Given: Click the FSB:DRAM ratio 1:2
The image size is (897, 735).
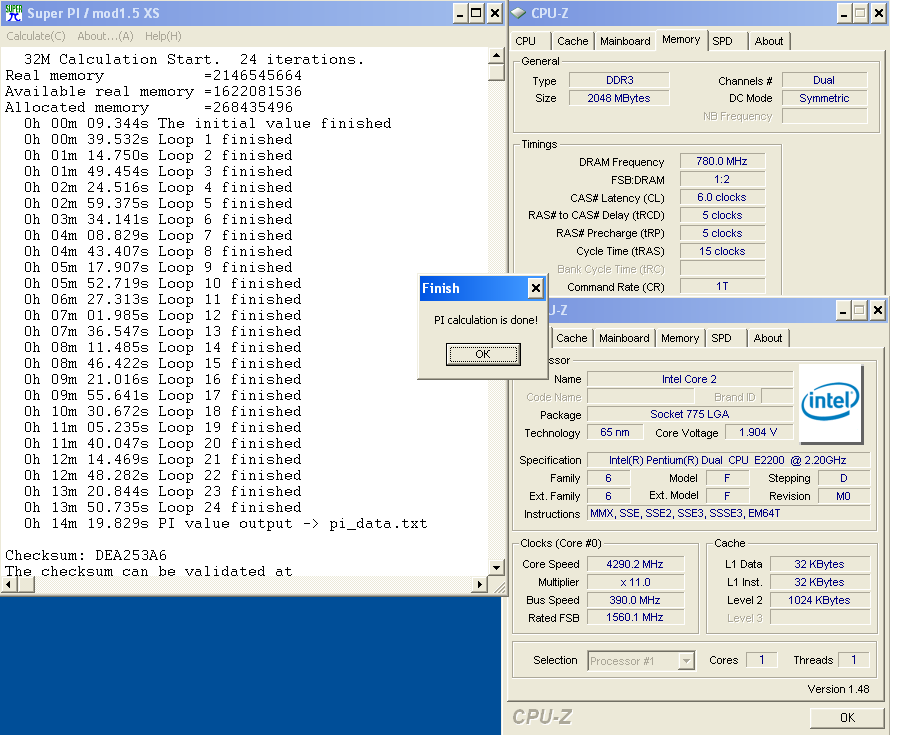Looking at the screenshot, I should (722, 179).
